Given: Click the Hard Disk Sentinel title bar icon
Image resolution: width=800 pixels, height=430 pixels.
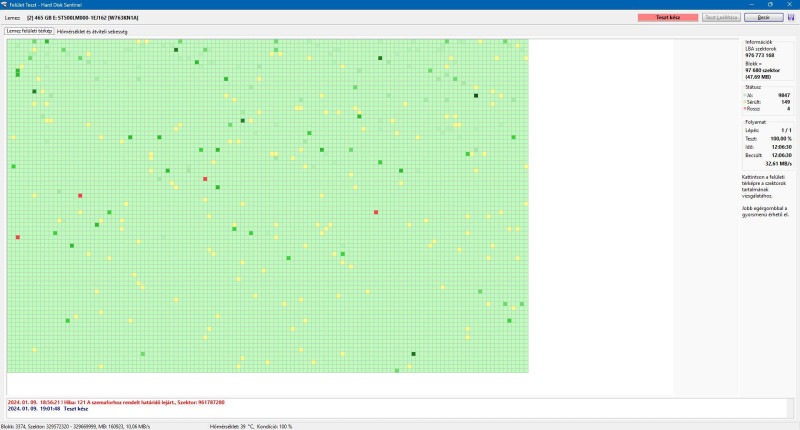Looking at the screenshot, I should click(4, 4).
